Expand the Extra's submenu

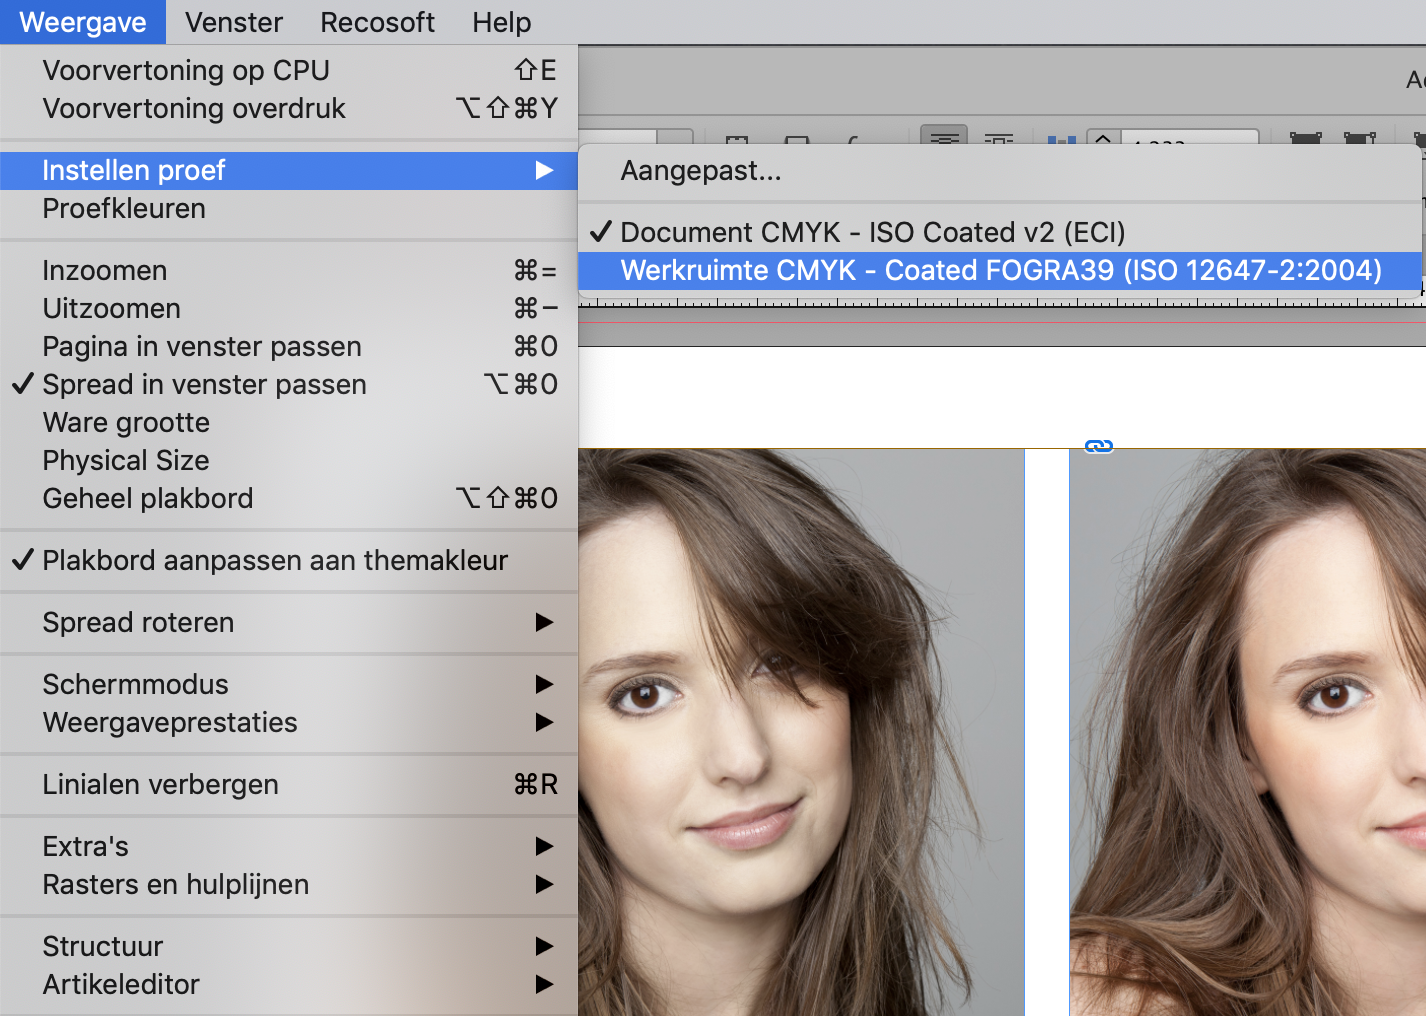point(289,846)
